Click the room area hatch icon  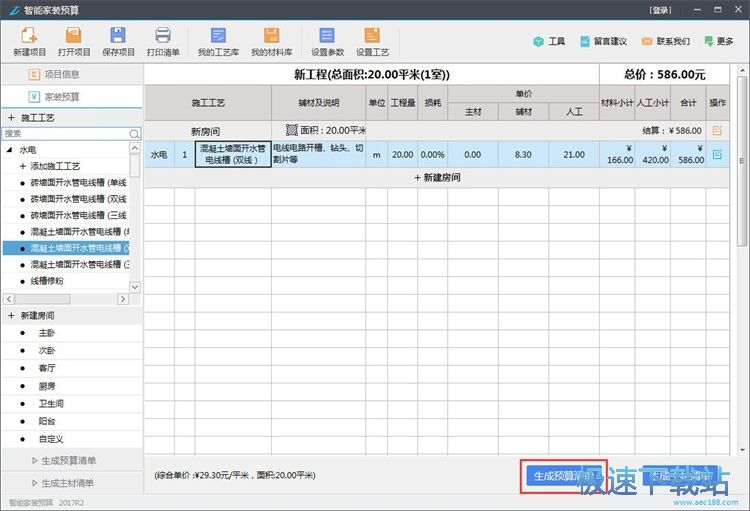[291, 130]
